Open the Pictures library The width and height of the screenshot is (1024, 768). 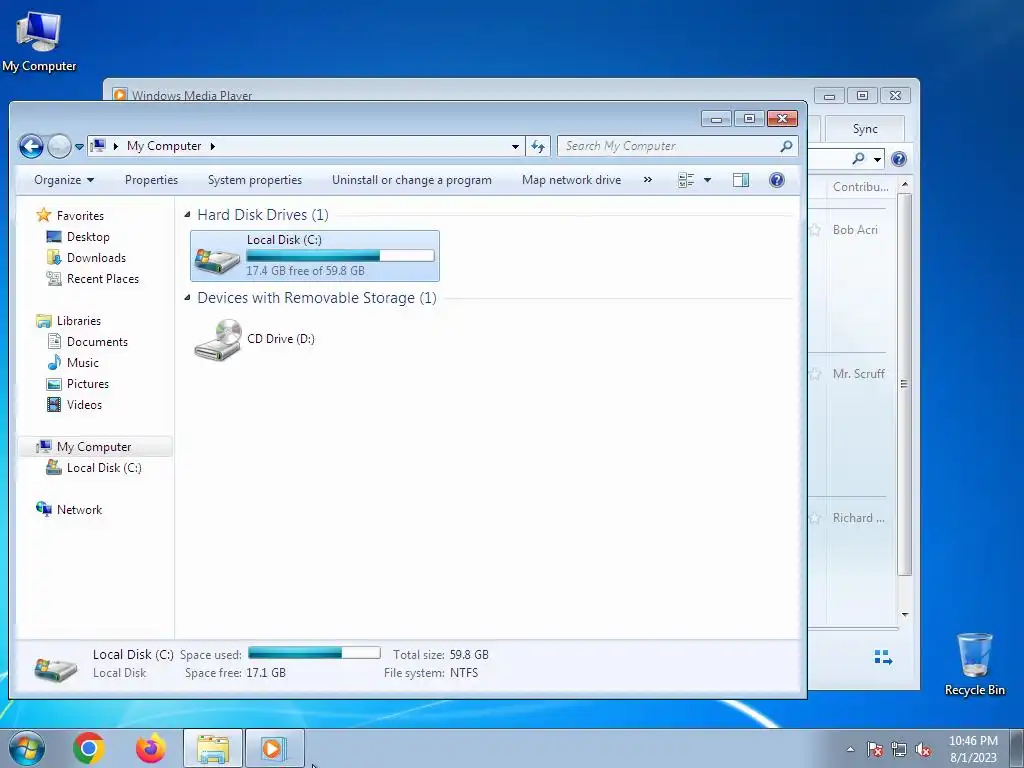(88, 384)
